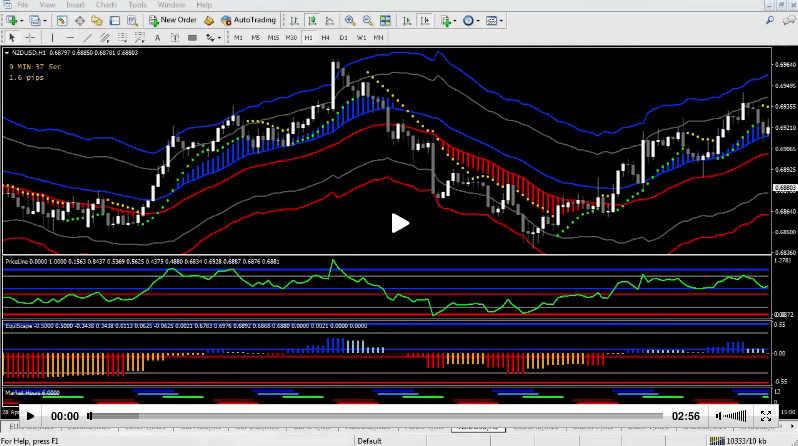Switch chart to candlestick display
Image resolution: width=798 pixels, height=446 pixels.
pos(310,19)
